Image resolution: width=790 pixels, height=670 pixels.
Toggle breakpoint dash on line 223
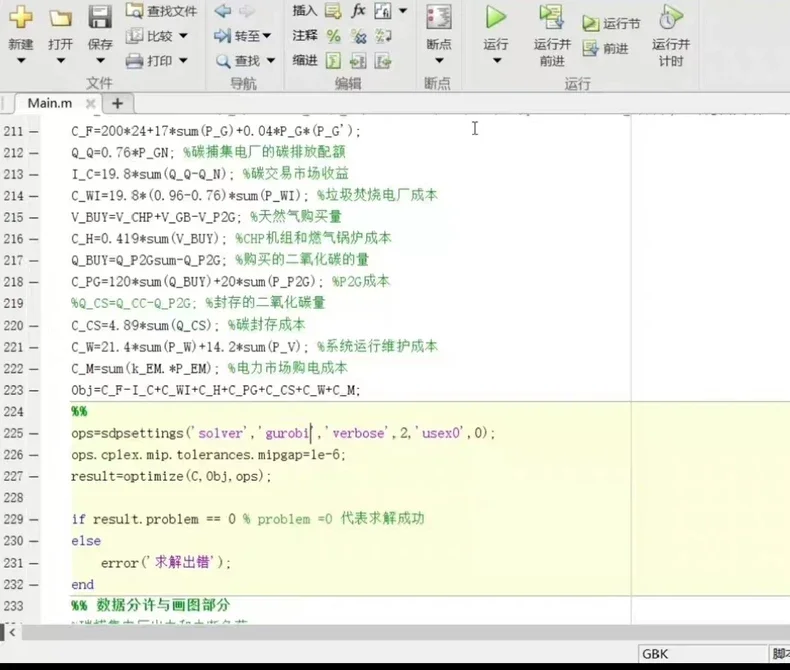[34, 390]
